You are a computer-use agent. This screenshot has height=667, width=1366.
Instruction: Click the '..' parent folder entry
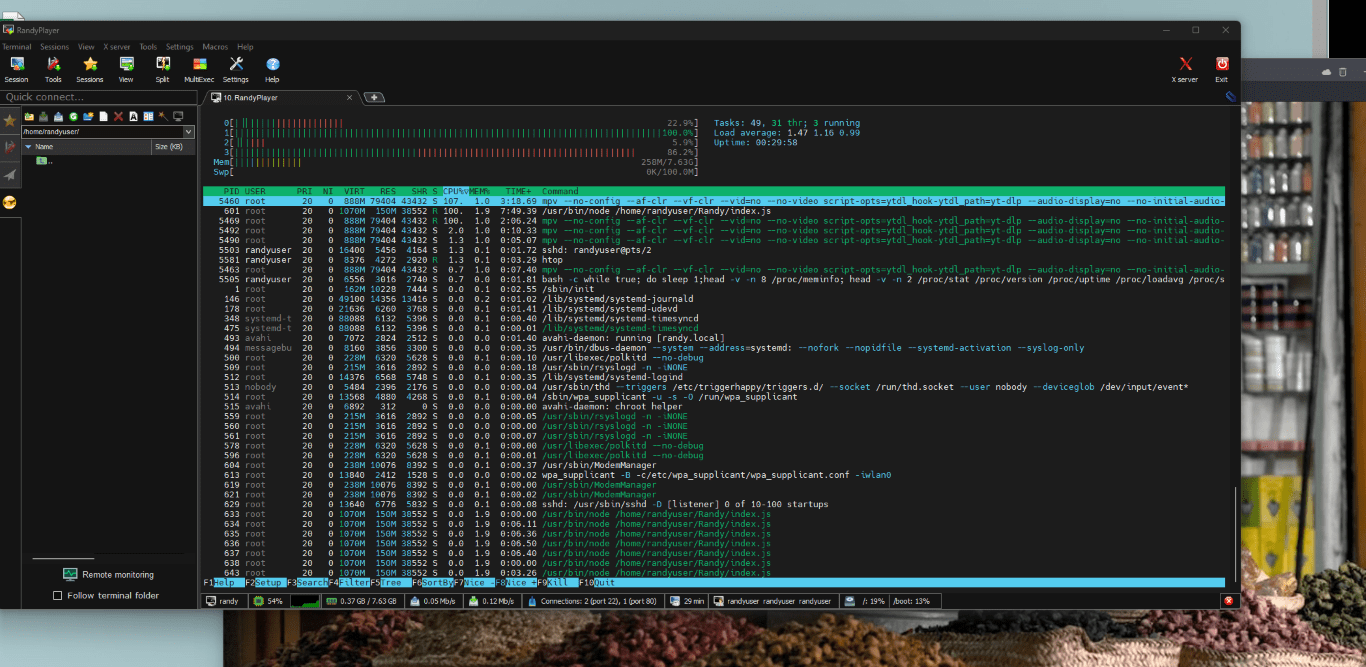pyautogui.click(x=44, y=160)
